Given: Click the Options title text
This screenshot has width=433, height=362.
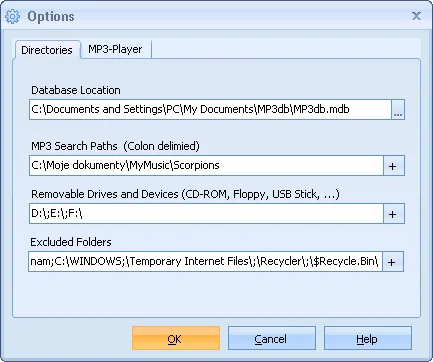Looking at the screenshot, I should (51, 16).
